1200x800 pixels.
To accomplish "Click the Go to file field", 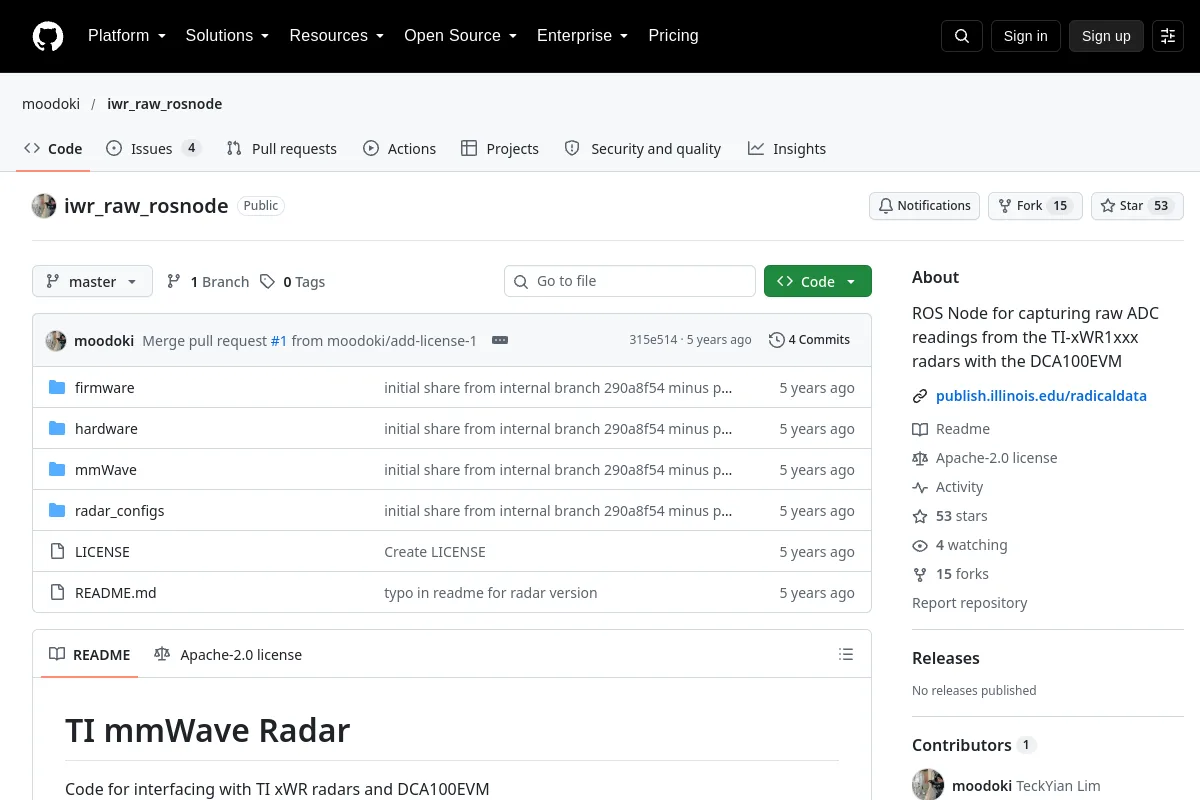I will pyautogui.click(x=630, y=282).
